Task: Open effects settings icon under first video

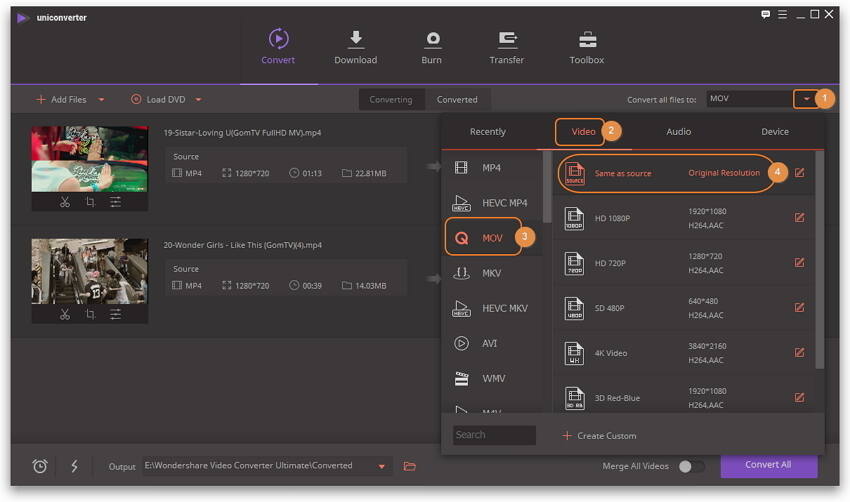Action: point(116,201)
